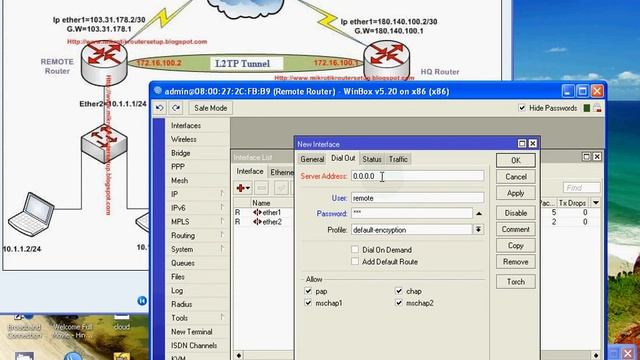Click the Server Address input field
640x360 pixels.
click(x=418, y=176)
